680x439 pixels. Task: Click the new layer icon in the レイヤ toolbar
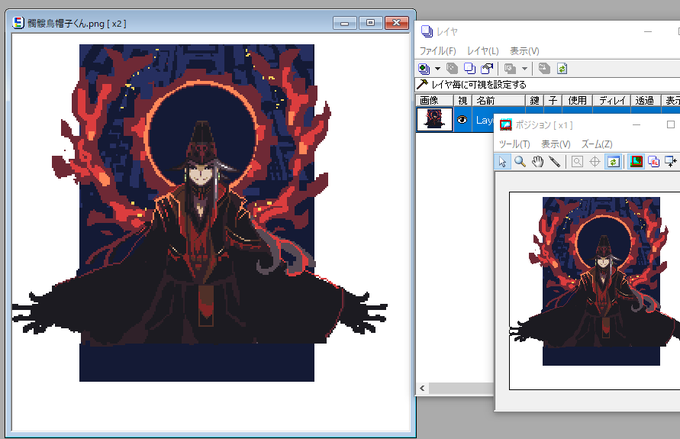coord(424,69)
